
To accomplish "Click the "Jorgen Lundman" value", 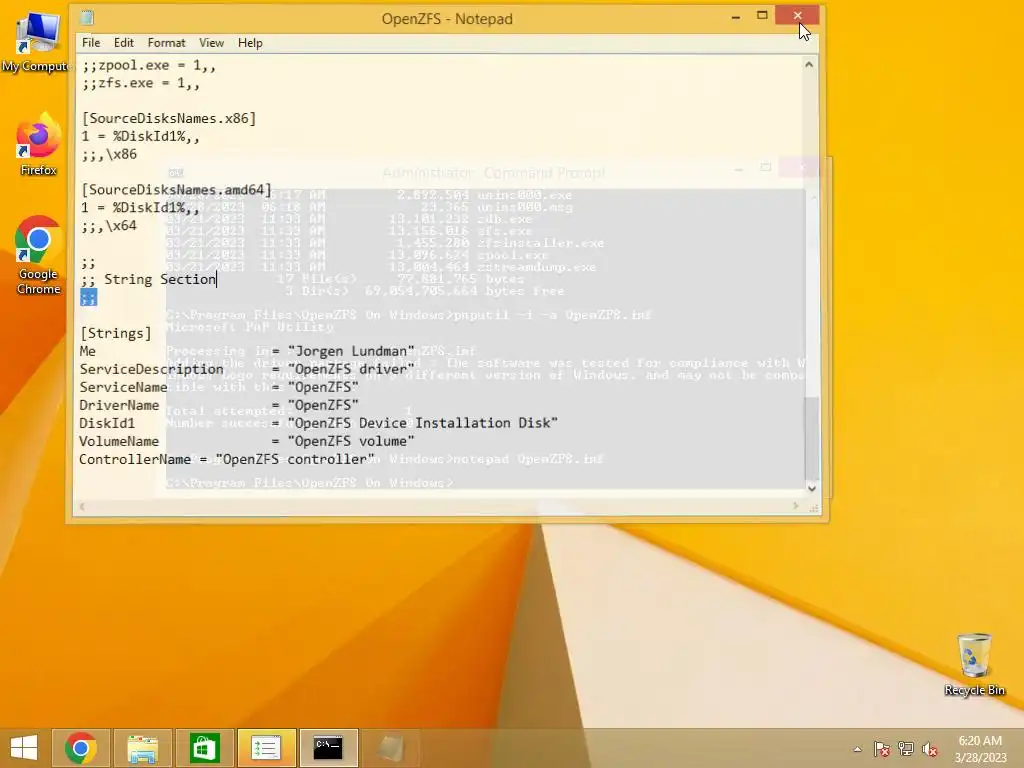I will point(351,351).
